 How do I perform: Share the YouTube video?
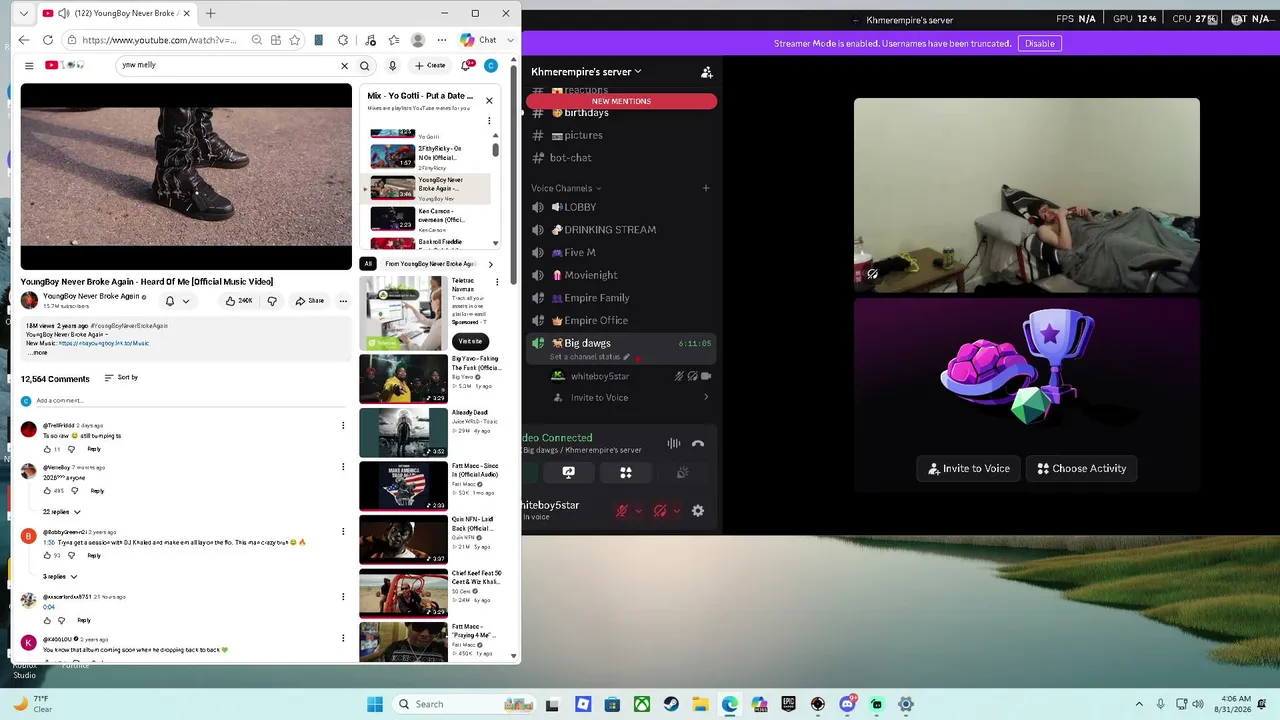coord(309,301)
